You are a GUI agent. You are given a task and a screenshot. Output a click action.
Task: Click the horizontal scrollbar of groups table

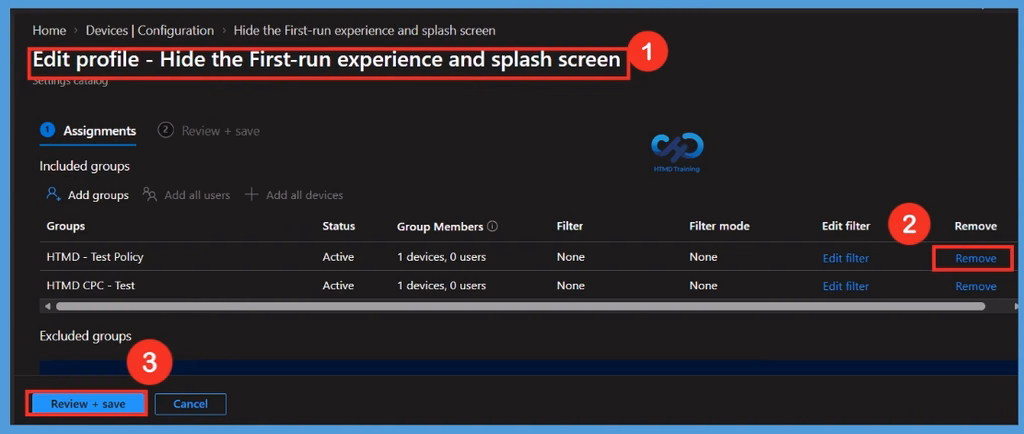coord(520,305)
